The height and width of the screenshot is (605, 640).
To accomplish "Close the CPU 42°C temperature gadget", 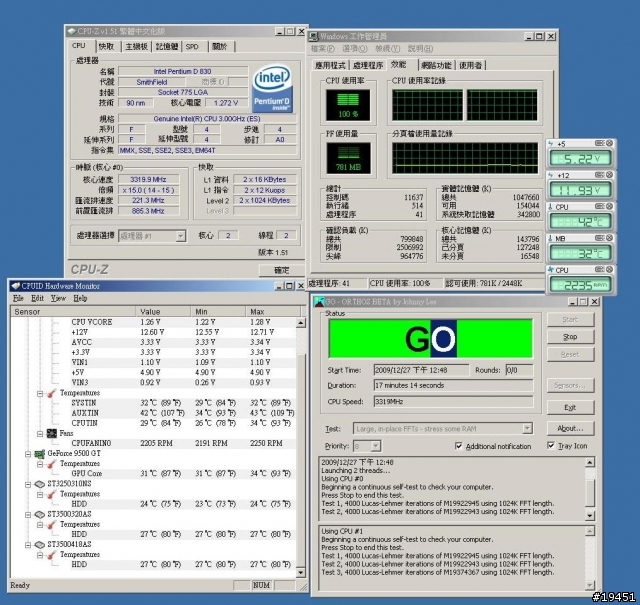I will point(609,207).
